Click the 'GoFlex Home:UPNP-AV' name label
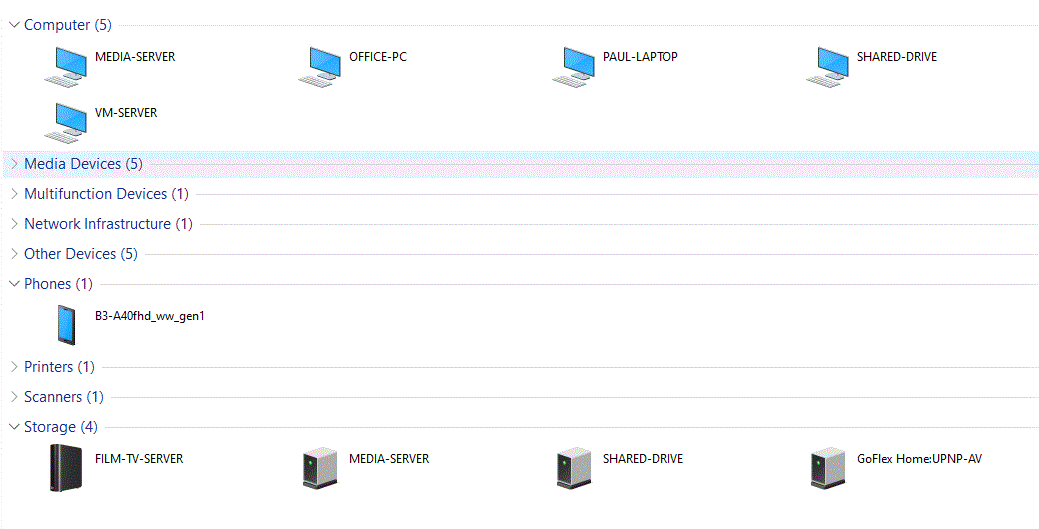 [919, 459]
